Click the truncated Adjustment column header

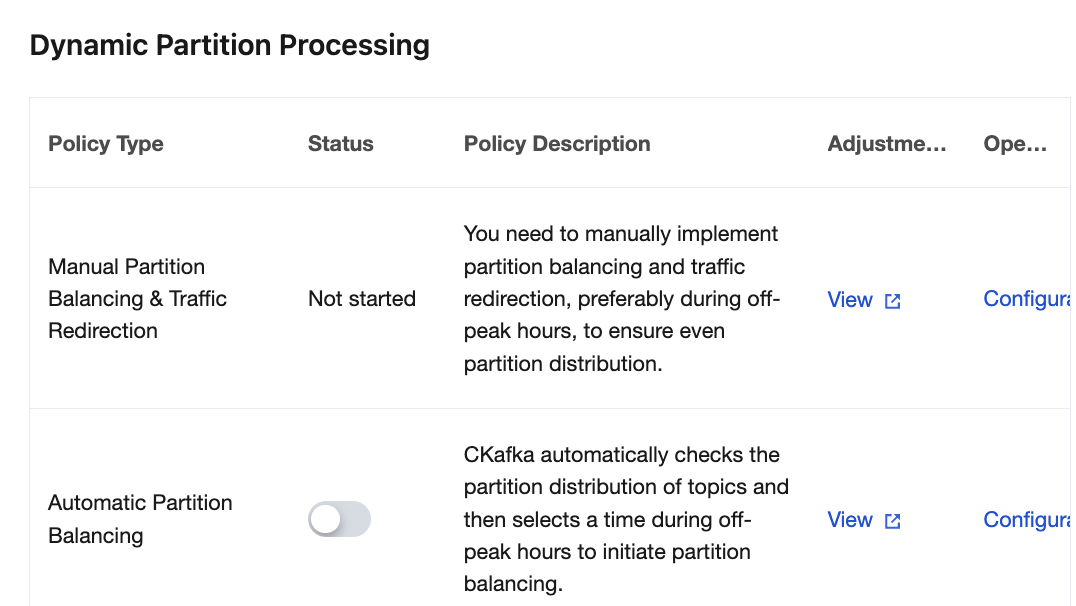click(x=886, y=144)
